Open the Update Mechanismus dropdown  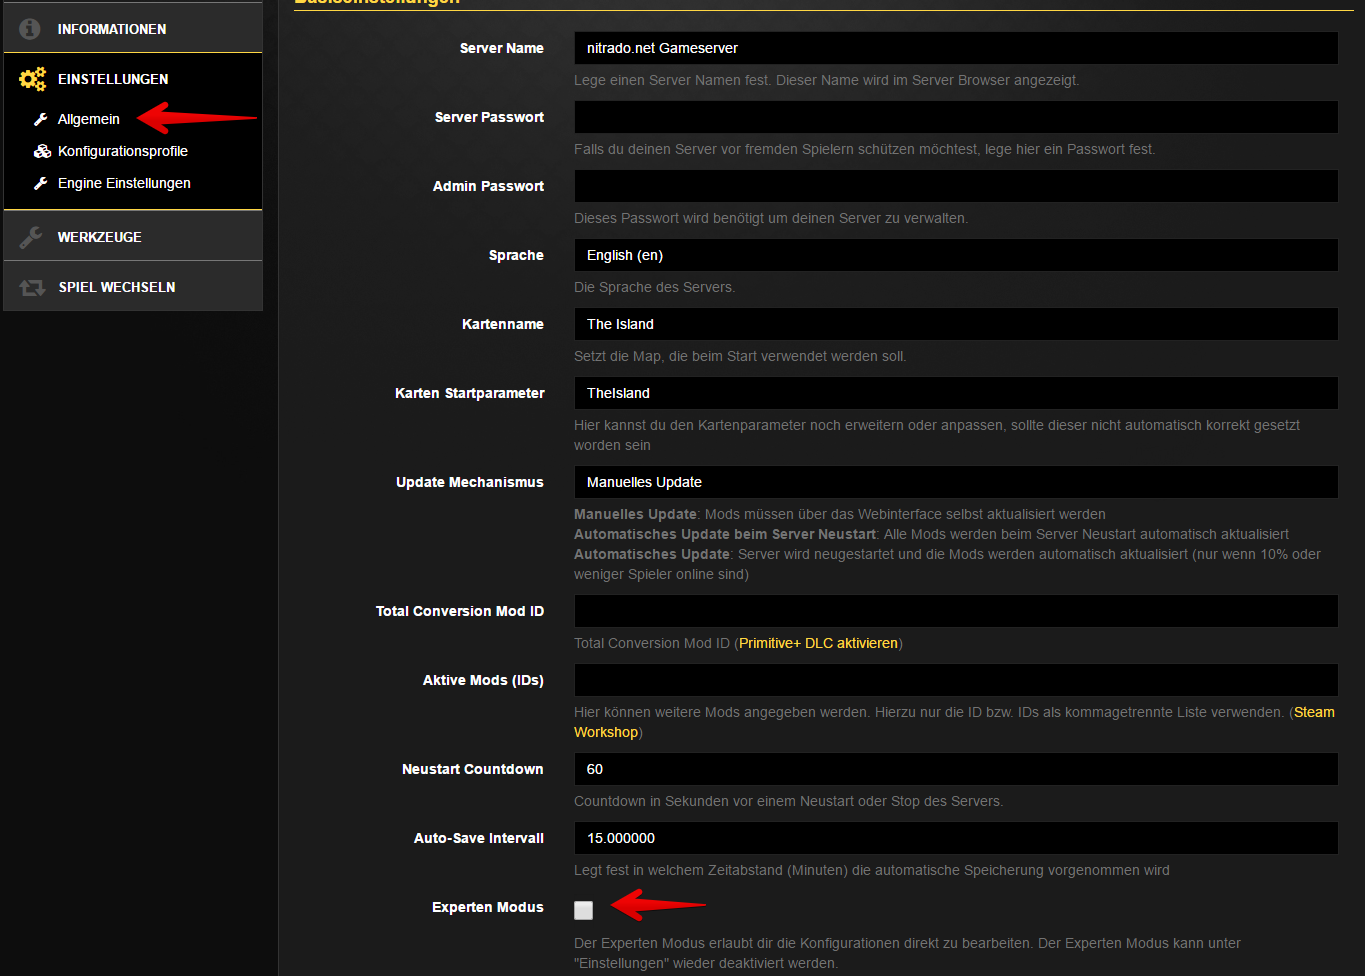click(955, 482)
